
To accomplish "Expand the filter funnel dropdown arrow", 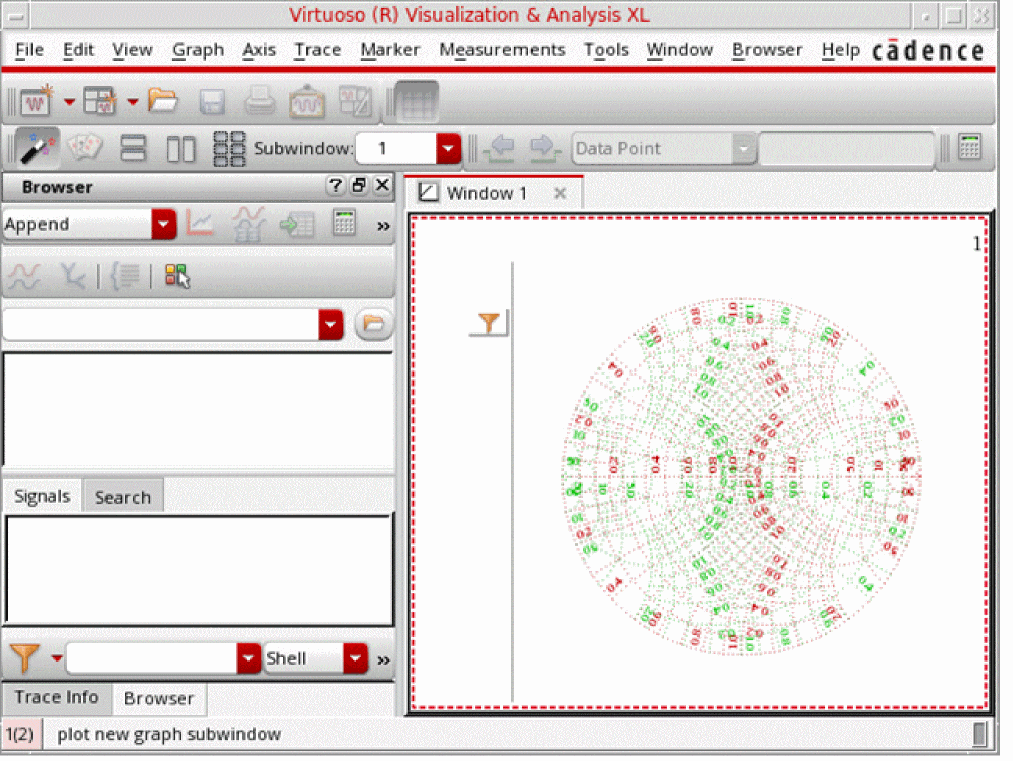I will coord(57,658).
